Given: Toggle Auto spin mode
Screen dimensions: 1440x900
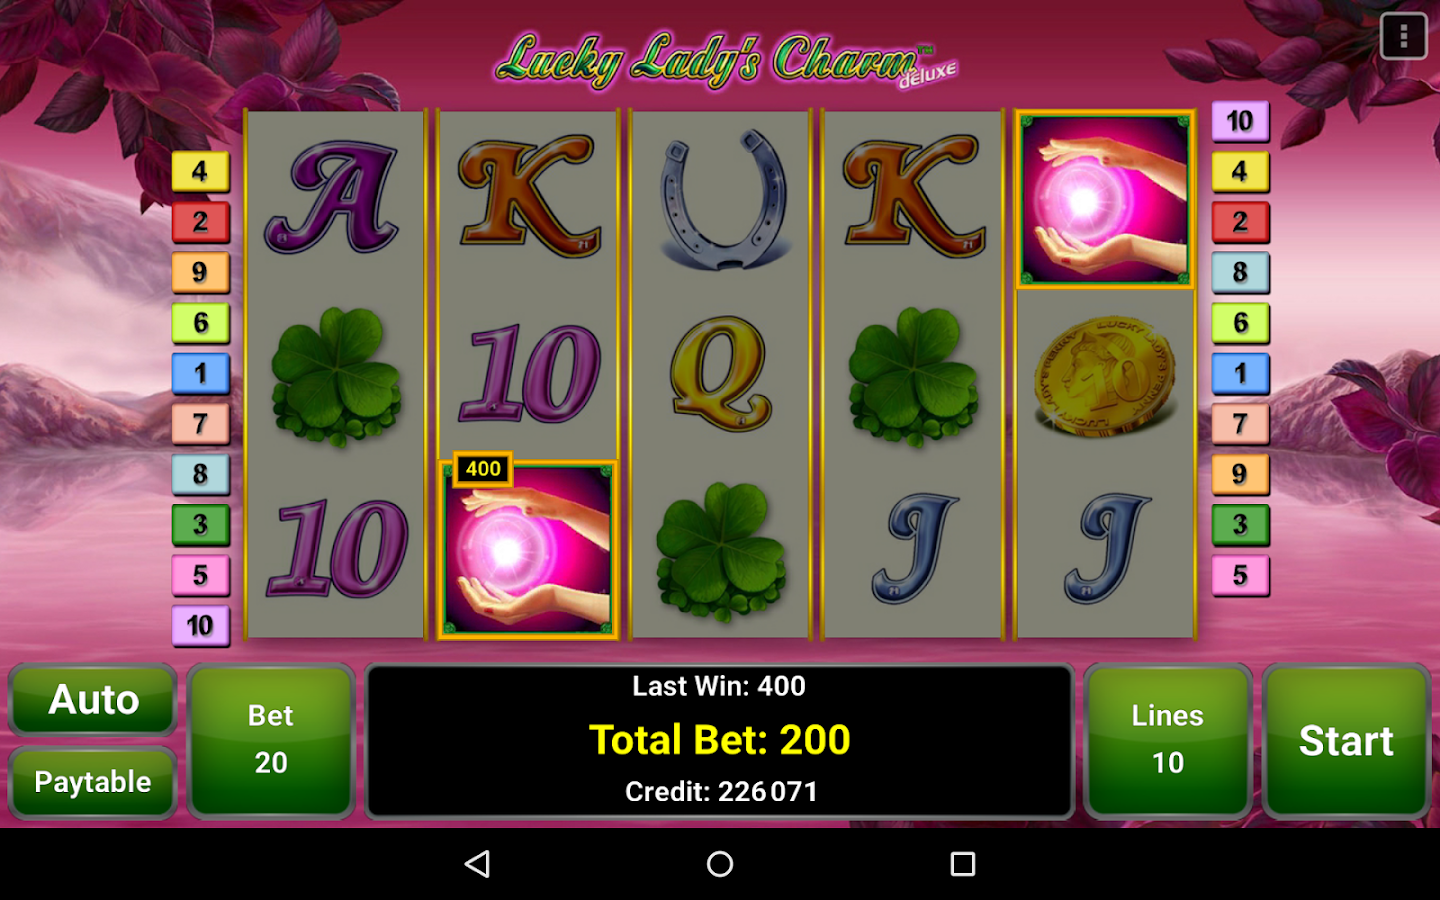Looking at the screenshot, I should click(x=93, y=700).
